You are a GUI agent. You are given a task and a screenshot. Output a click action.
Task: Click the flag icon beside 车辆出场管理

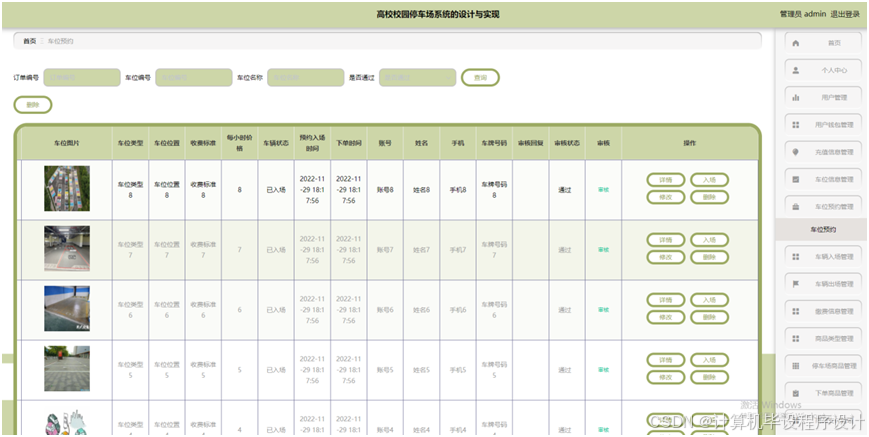point(796,284)
